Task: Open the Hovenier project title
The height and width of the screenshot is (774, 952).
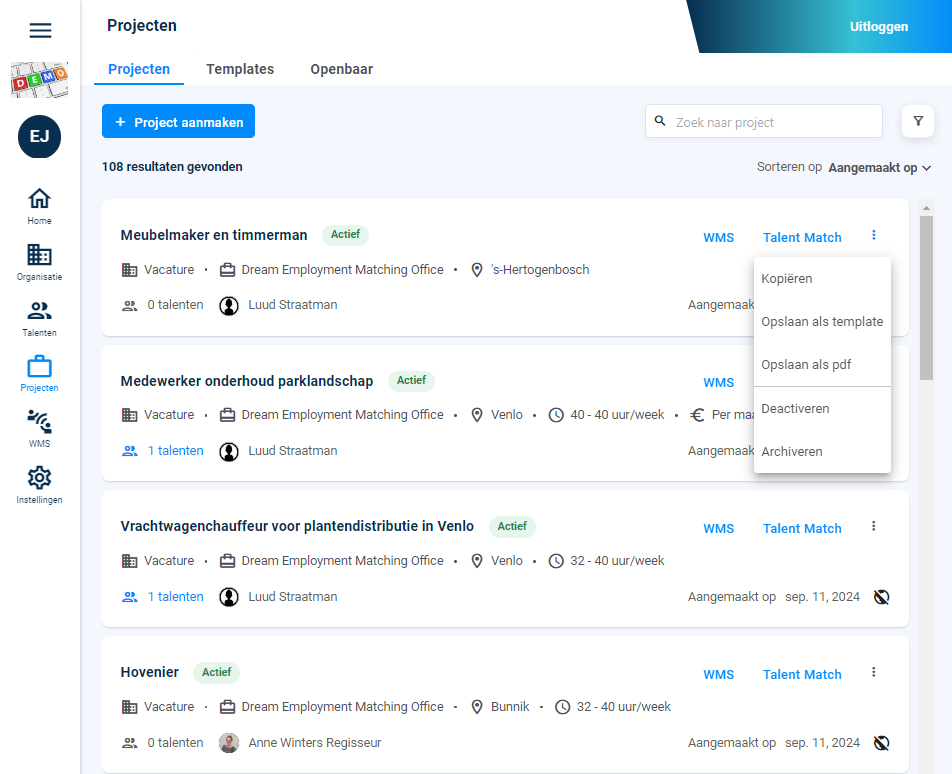Action: [149, 672]
